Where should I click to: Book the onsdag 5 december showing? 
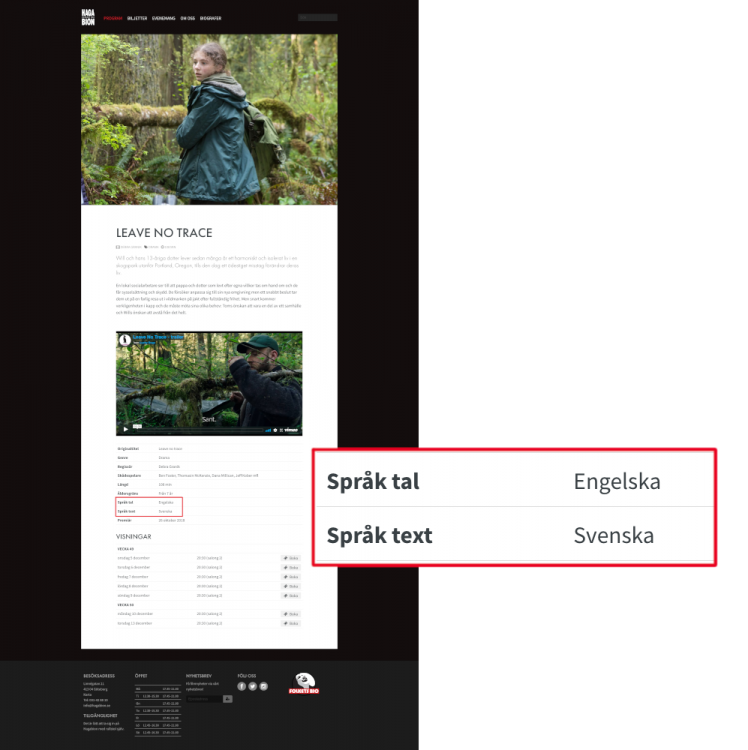coord(291,558)
